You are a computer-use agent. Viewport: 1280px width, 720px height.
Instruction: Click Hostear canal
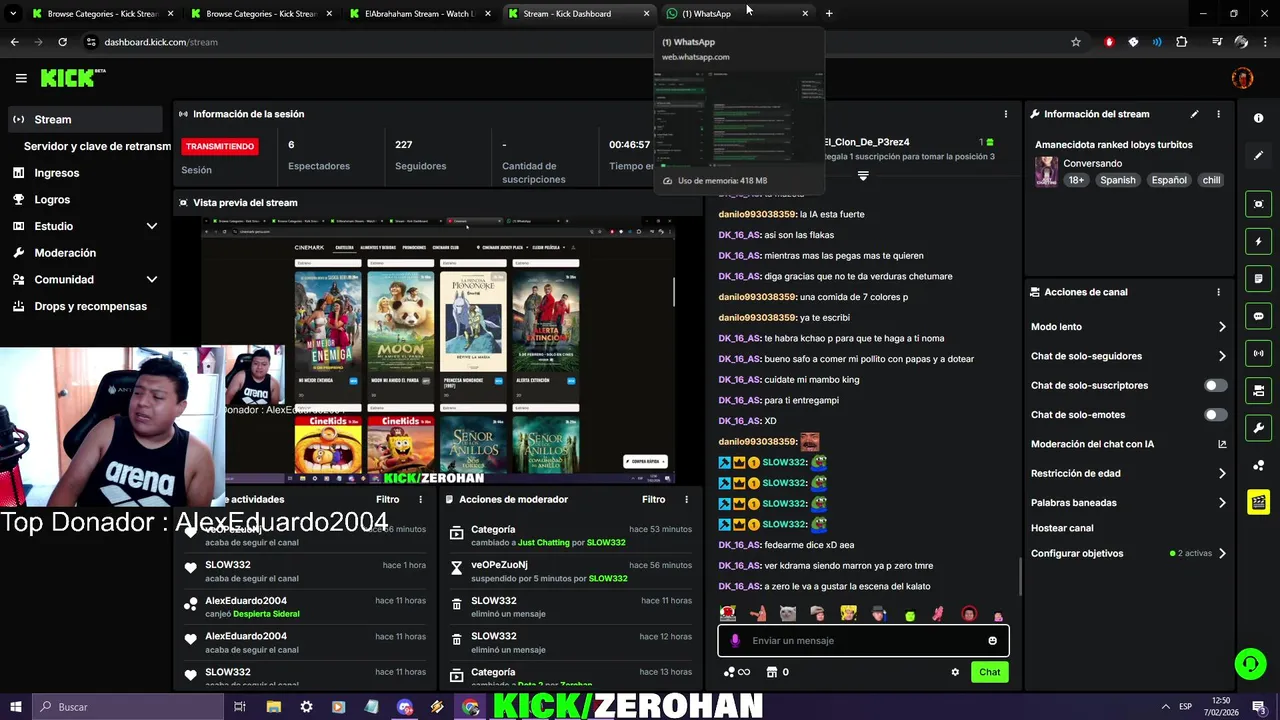1062,528
